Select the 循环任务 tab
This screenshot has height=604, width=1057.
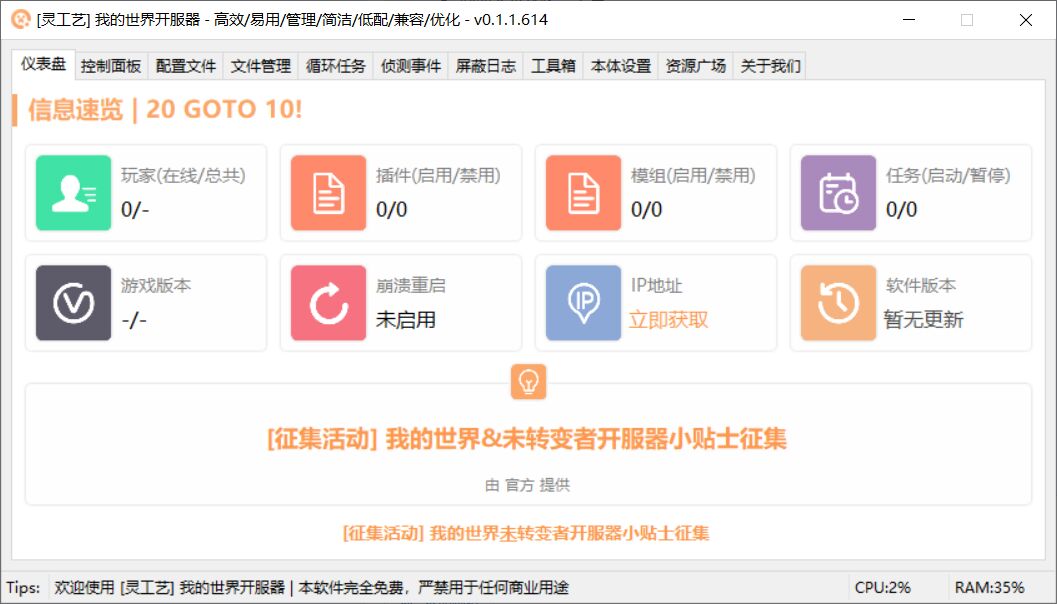(x=336, y=66)
